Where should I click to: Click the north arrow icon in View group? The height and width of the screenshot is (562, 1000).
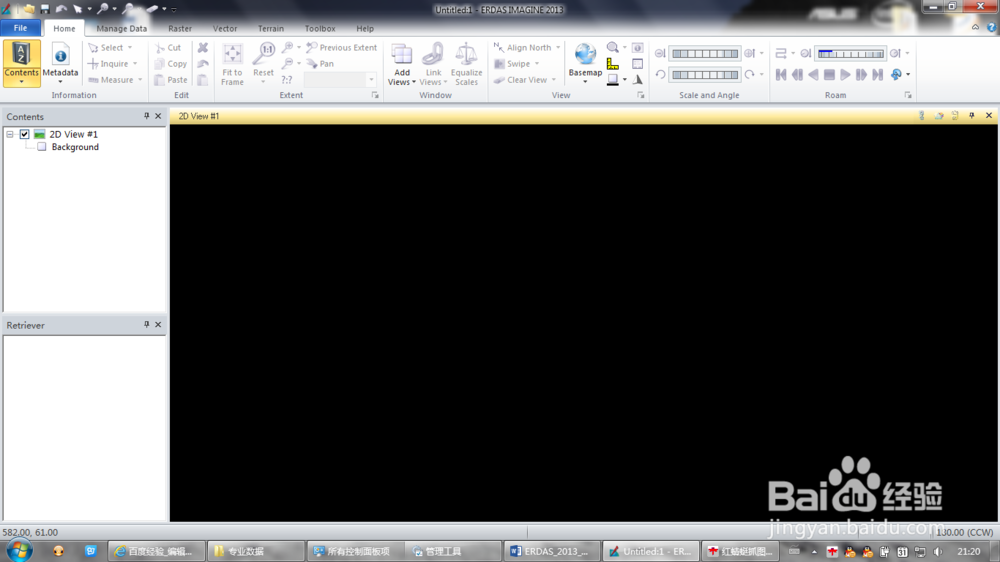pyautogui.click(x=638, y=80)
